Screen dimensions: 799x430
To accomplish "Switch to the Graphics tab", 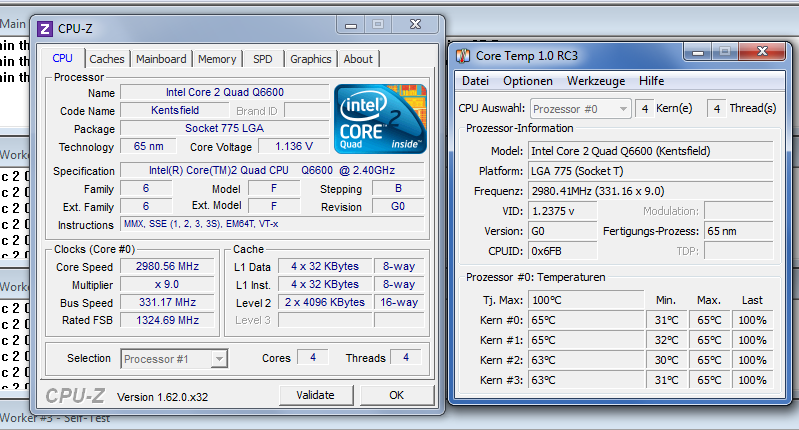I will (311, 59).
